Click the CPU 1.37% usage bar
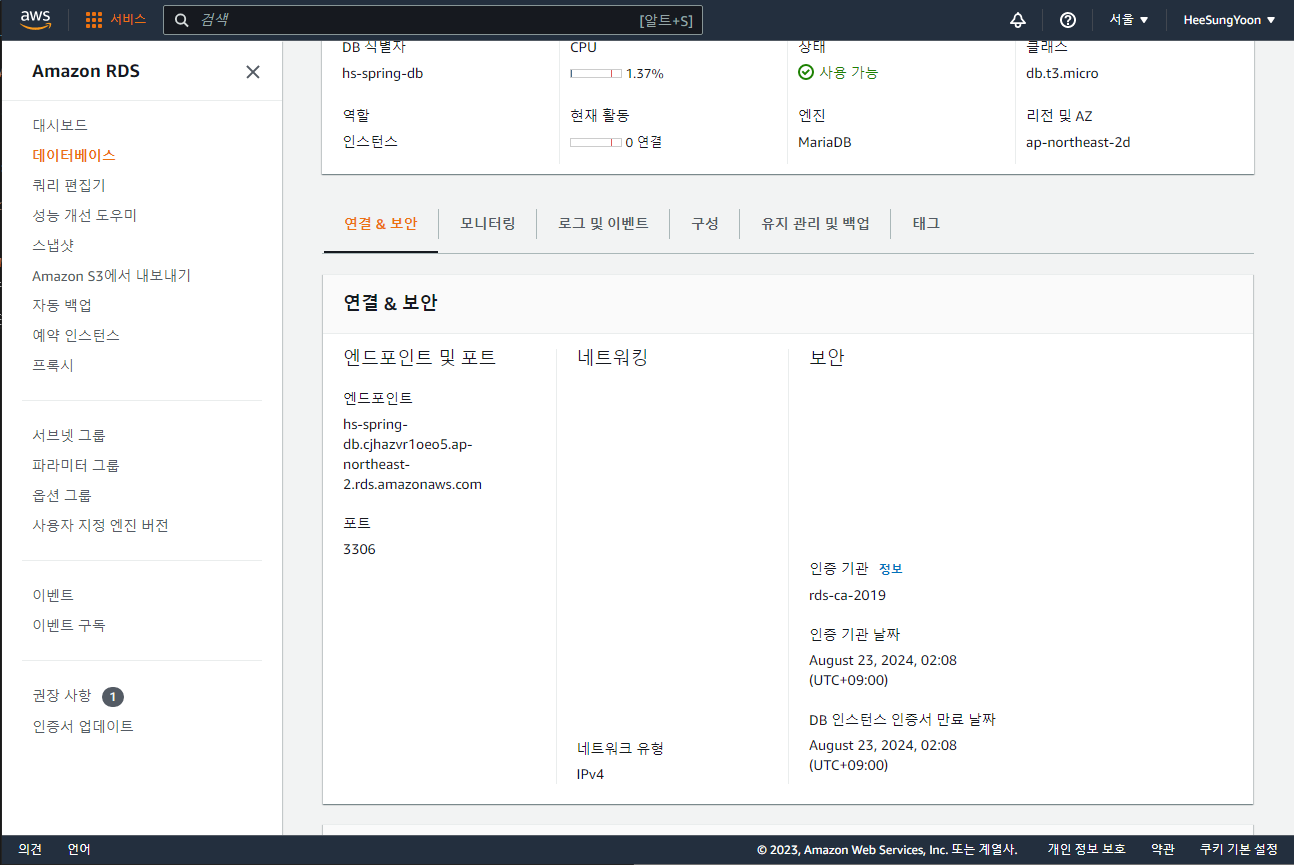 596,73
